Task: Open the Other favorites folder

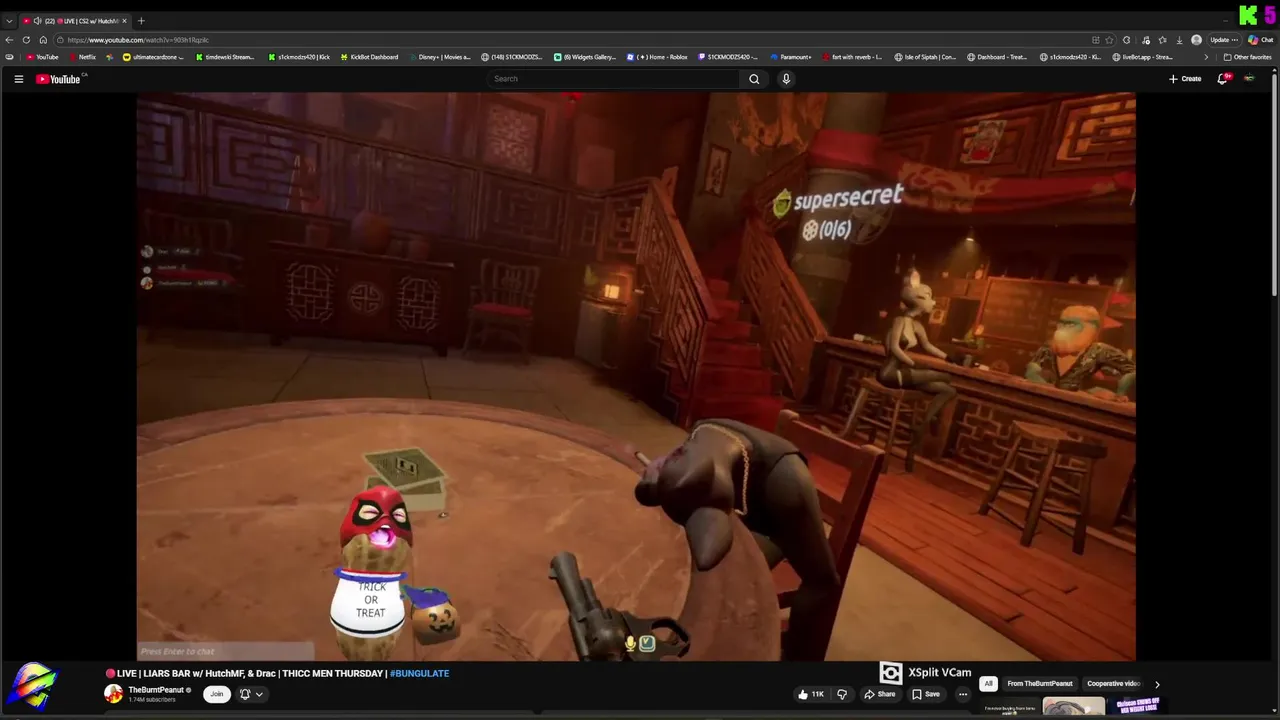Action: coord(1247,57)
